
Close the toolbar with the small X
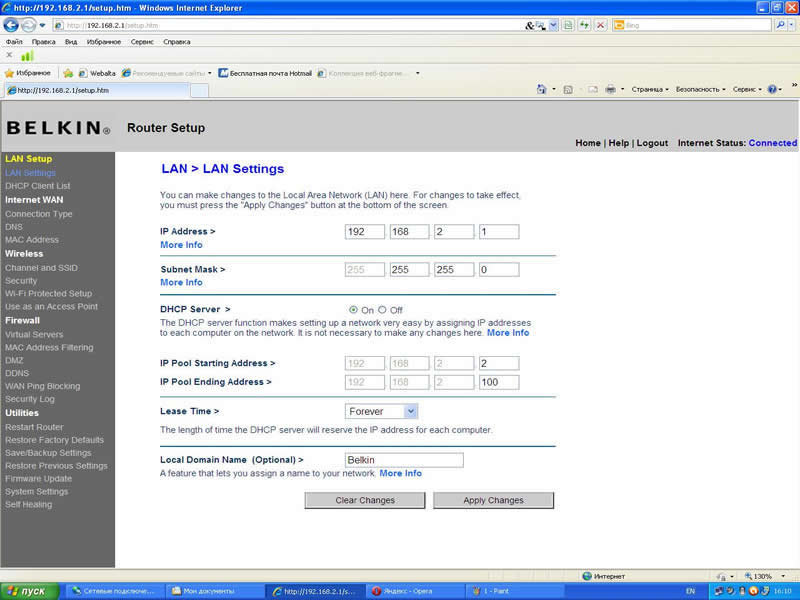tap(9, 55)
